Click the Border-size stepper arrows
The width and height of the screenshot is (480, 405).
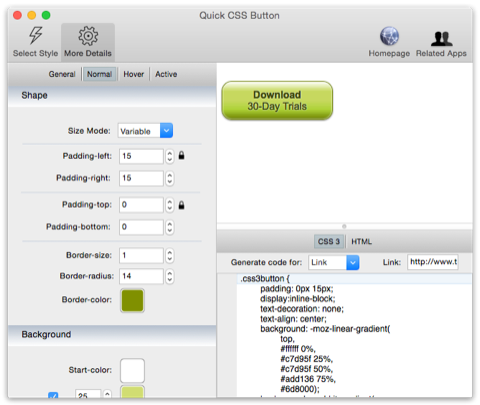click(x=170, y=255)
